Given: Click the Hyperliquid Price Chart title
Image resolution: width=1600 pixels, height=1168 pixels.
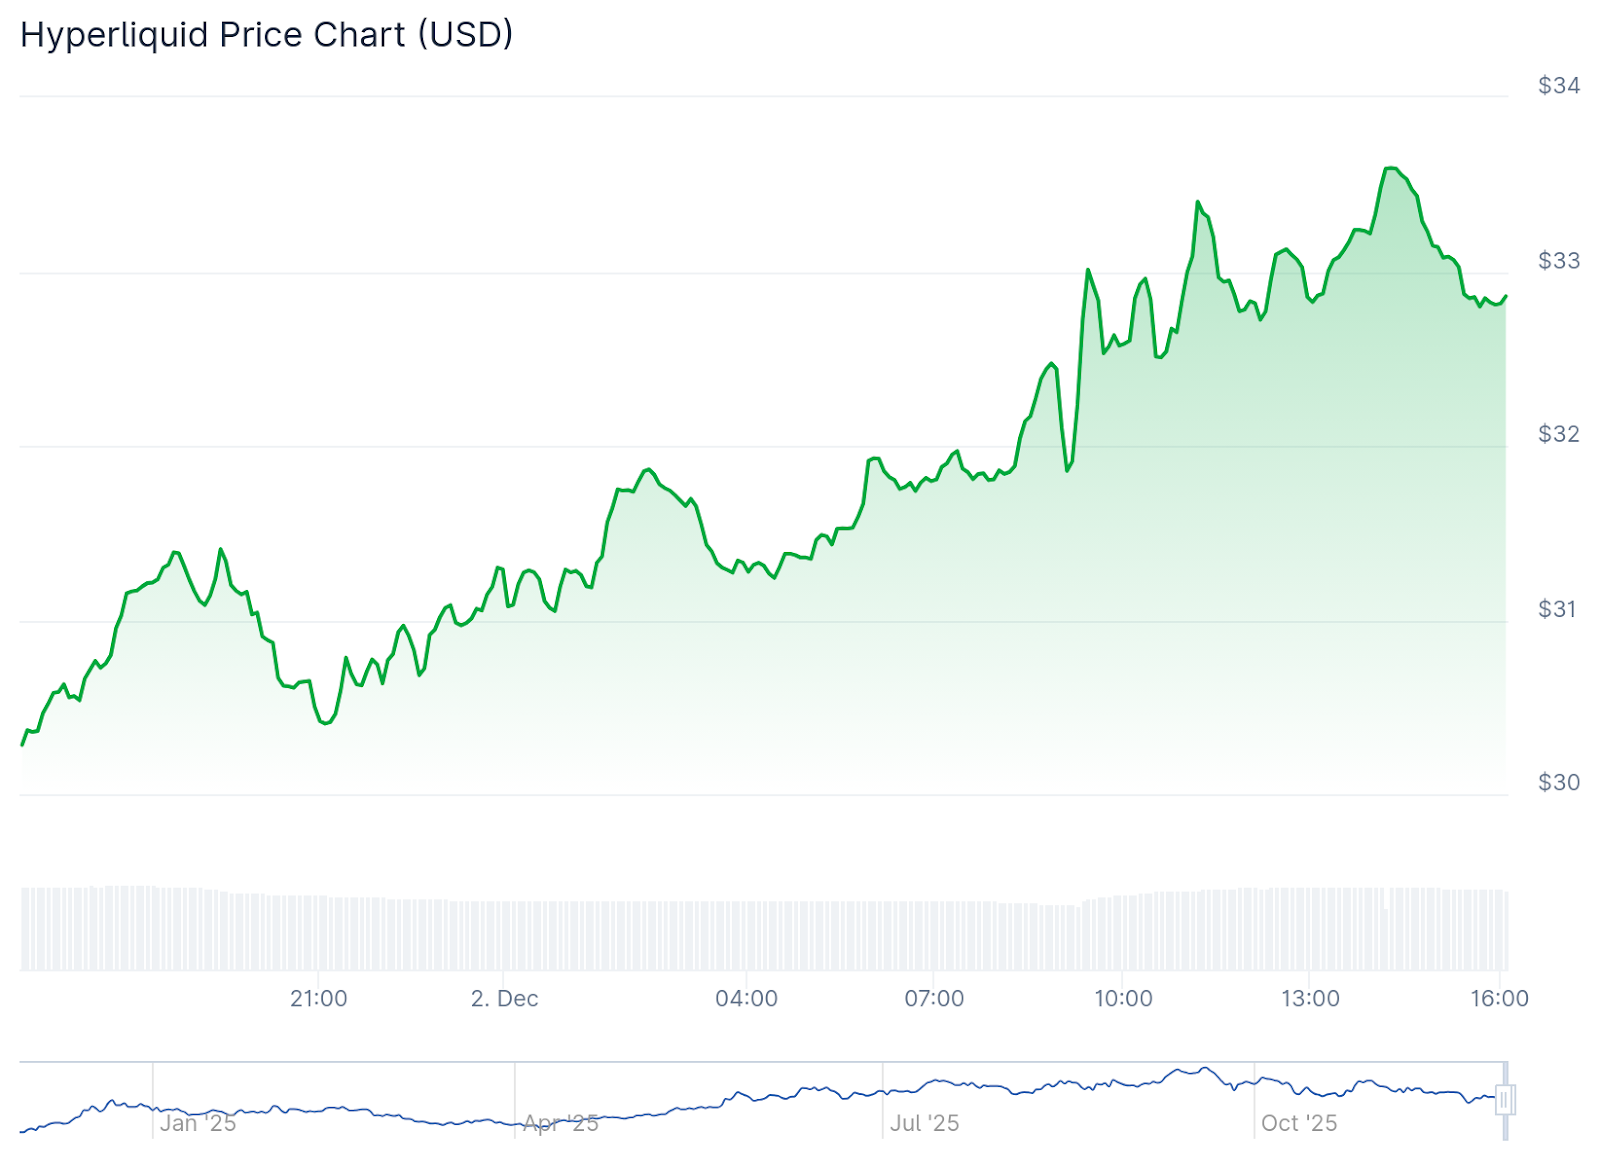Looking at the screenshot, I should coord(266,35).
